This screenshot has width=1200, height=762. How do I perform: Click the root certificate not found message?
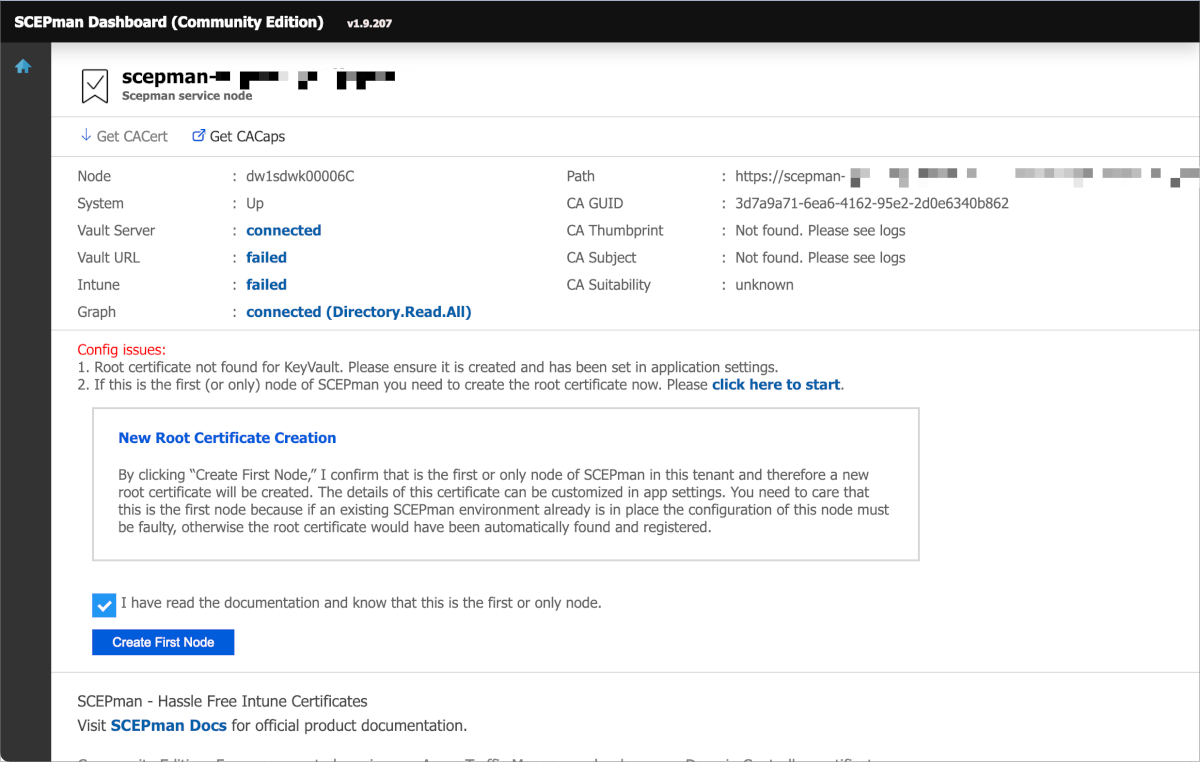(427, 367)
